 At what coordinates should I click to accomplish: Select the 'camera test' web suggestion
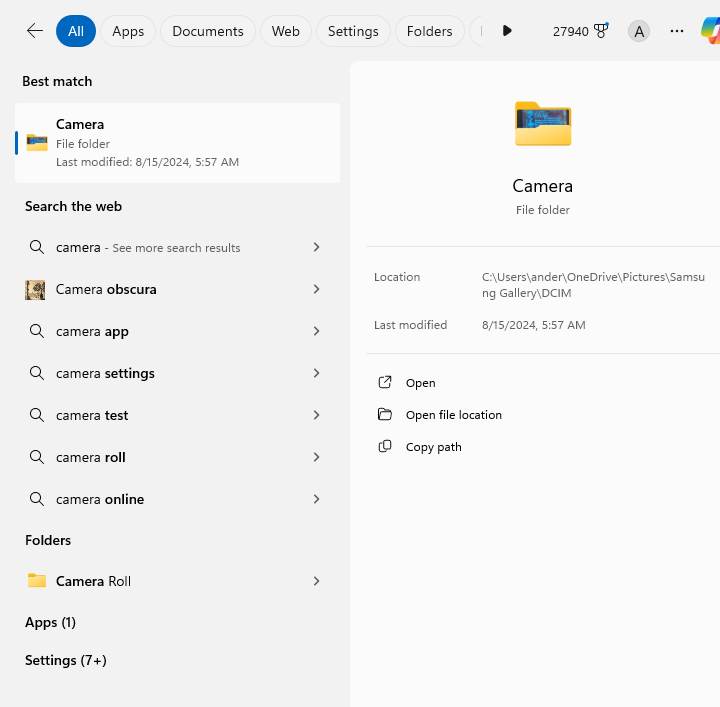point(92,415)
